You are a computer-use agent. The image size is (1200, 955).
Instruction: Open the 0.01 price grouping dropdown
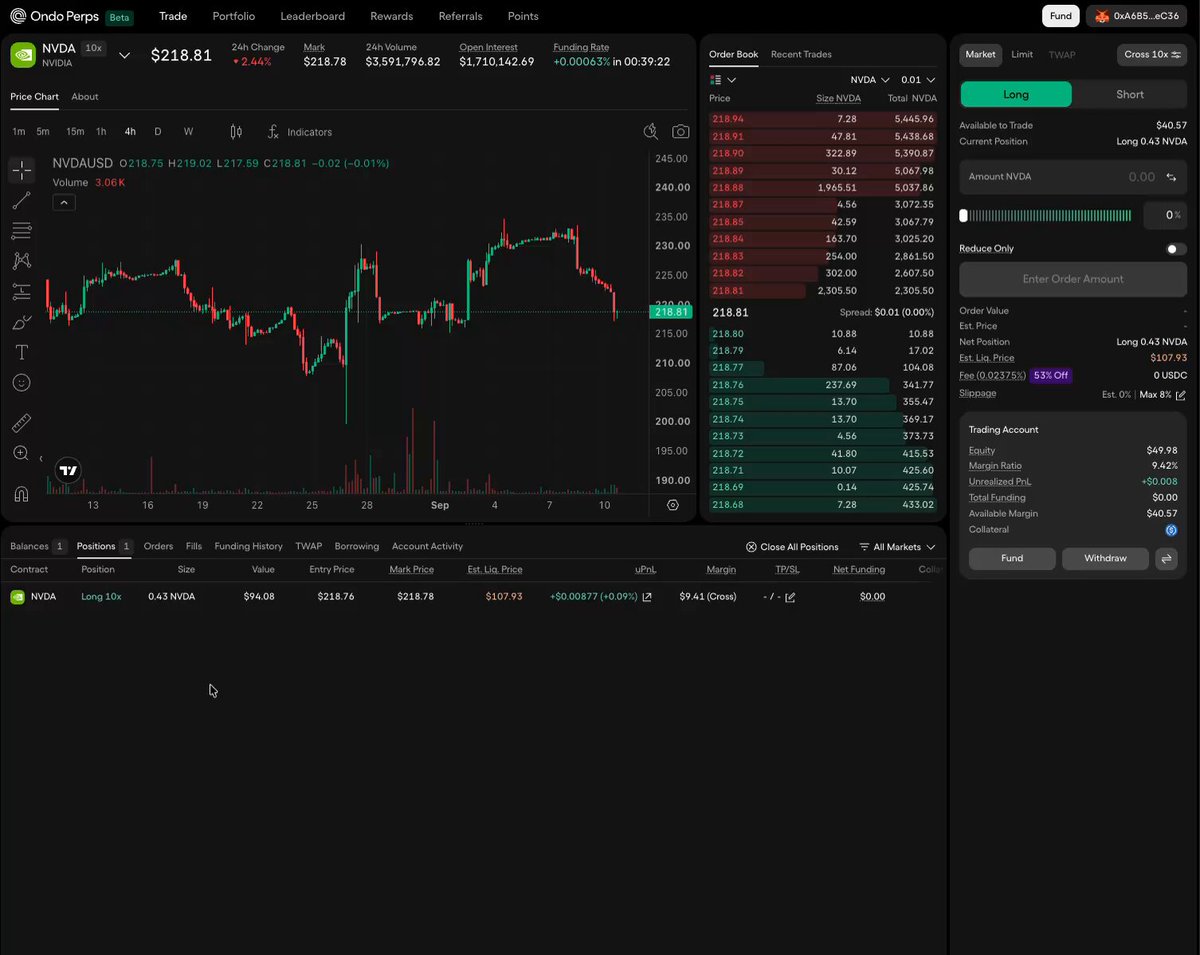918,79
